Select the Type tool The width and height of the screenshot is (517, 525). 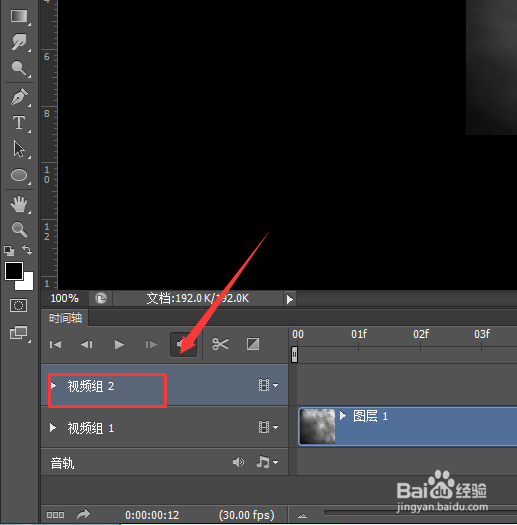click(x=19, y=123)
